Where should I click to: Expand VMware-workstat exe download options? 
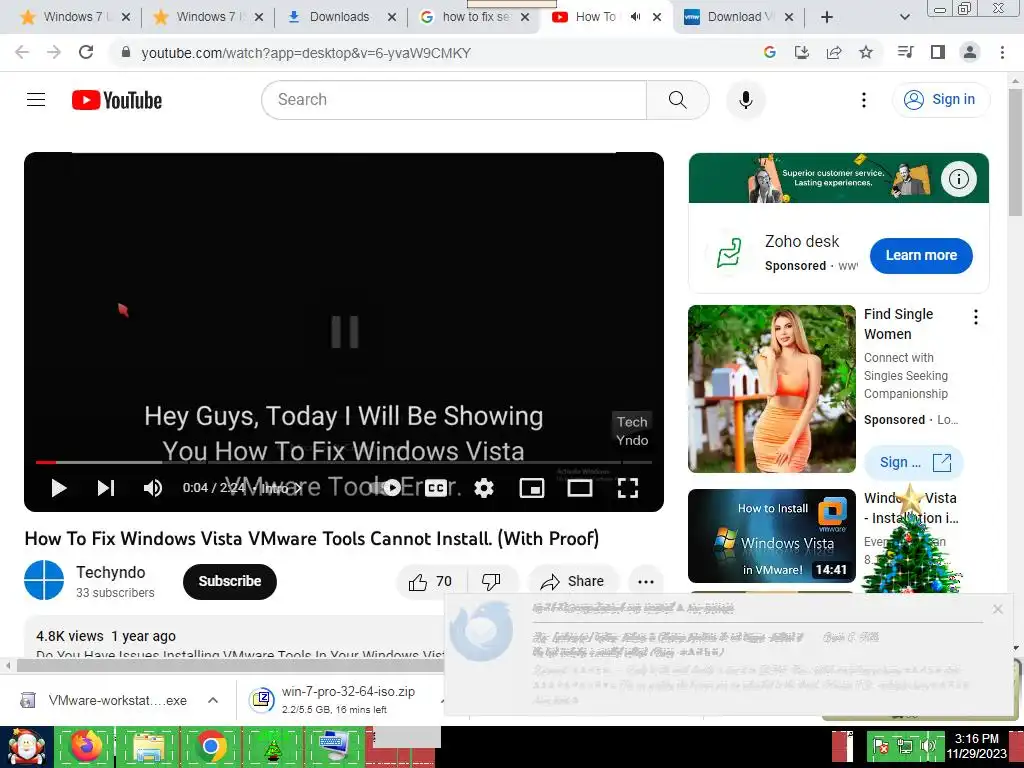[x=213, y=700]
